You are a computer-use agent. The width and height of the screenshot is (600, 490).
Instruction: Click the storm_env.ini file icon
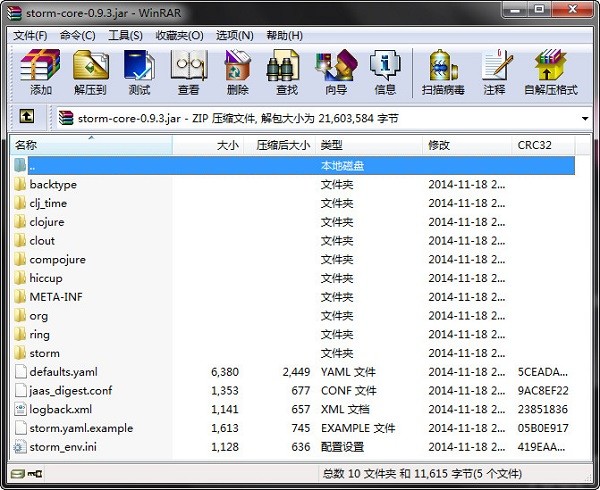point(20,447)
